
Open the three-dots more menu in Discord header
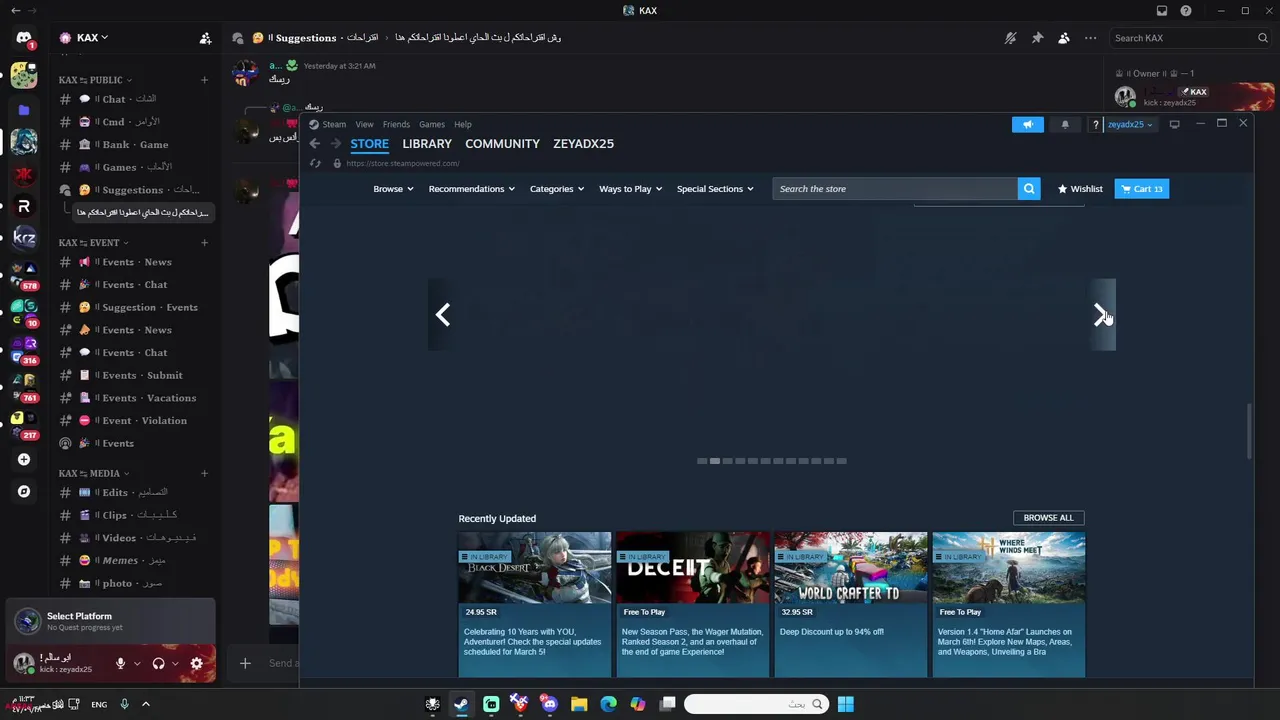coord(1091,38)
